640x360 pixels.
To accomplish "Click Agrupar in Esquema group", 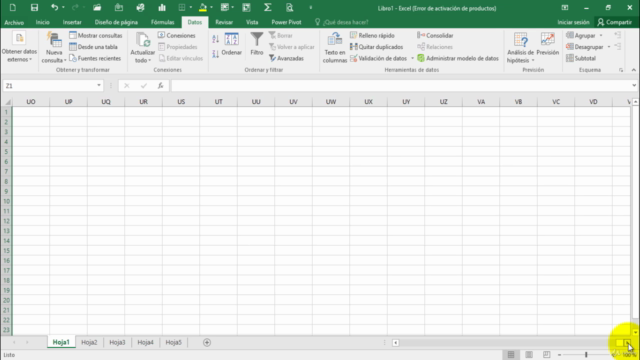I will (x=580, y=36).
